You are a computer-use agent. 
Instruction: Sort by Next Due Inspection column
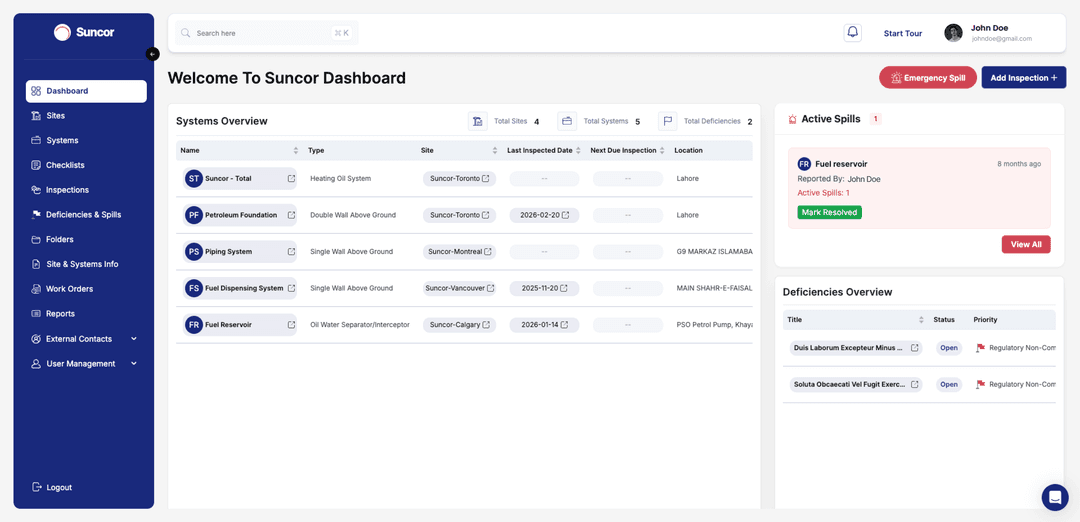663,150
